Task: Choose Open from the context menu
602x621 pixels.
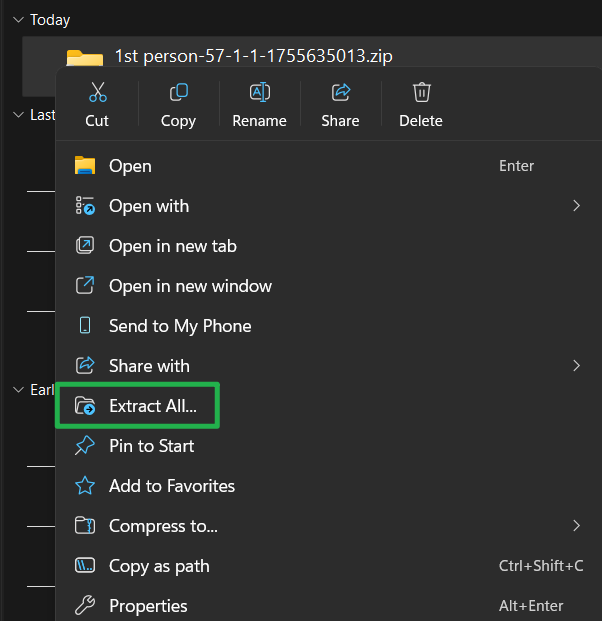Action: coord(130,166)
